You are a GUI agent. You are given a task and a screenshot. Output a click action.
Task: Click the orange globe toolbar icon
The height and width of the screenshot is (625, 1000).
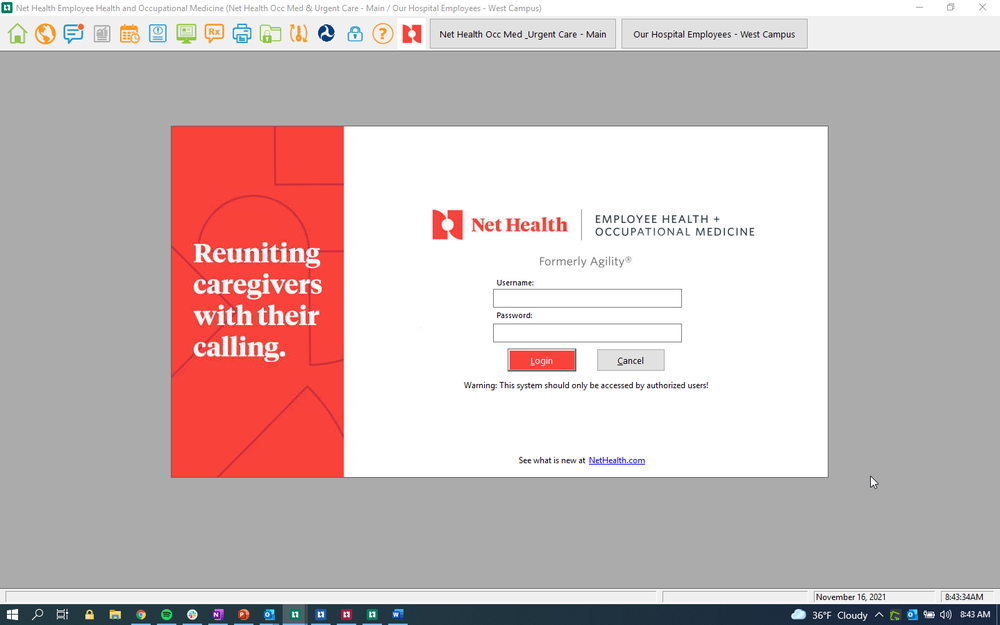[x=45, y=34]
